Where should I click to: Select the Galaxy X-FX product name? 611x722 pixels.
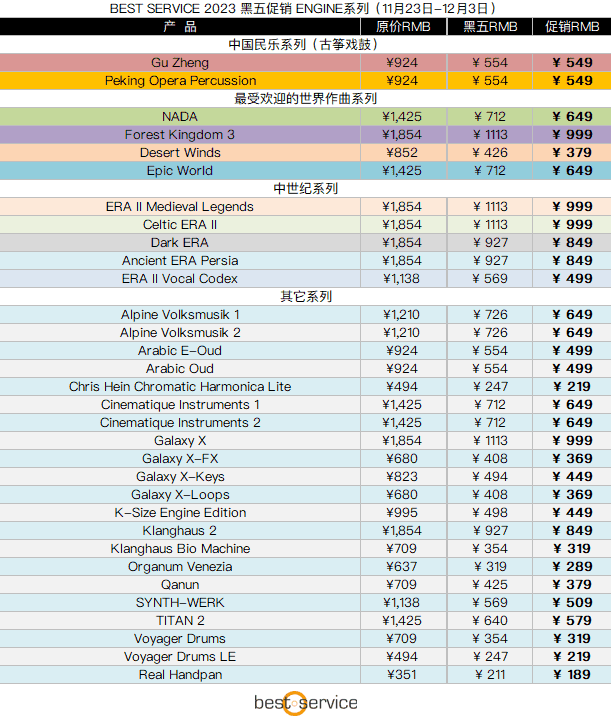[180, 459]
